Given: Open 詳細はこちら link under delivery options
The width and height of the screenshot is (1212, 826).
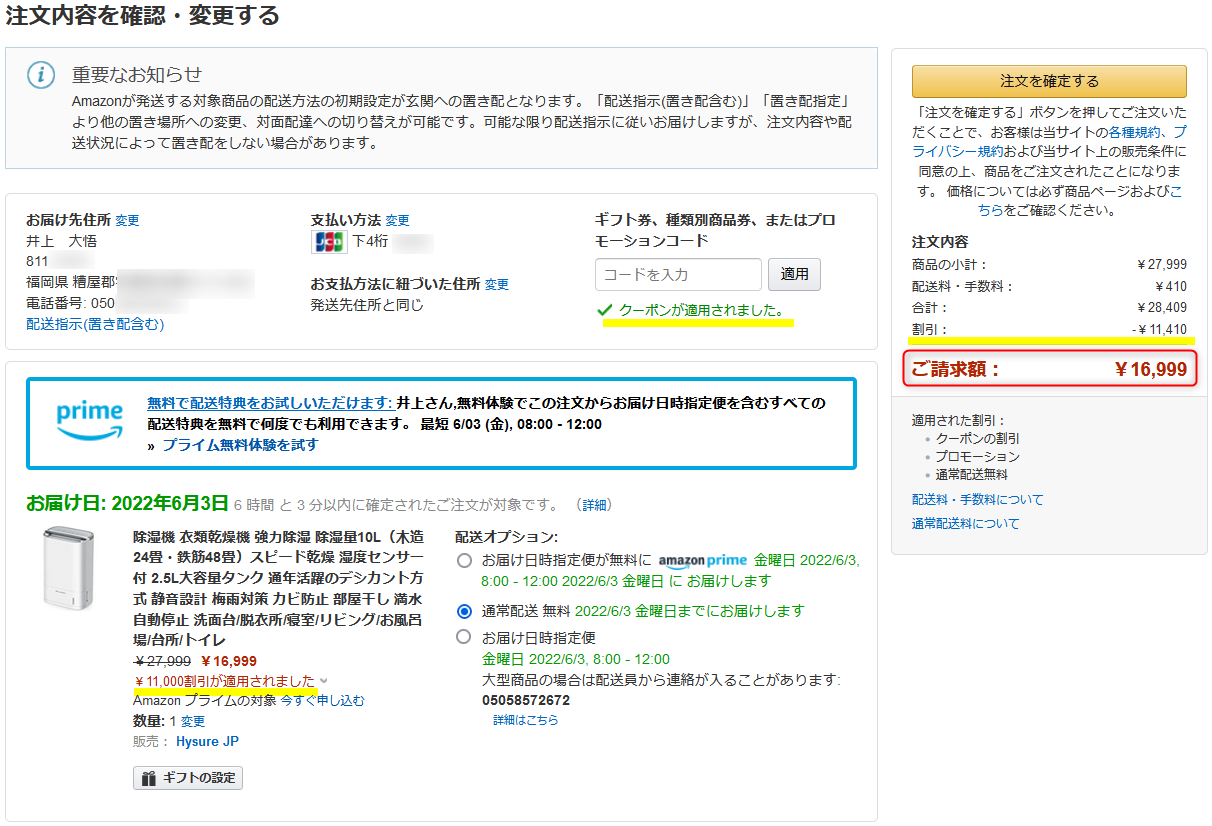Looking at the screenshot, I should [x=525, y=720].
